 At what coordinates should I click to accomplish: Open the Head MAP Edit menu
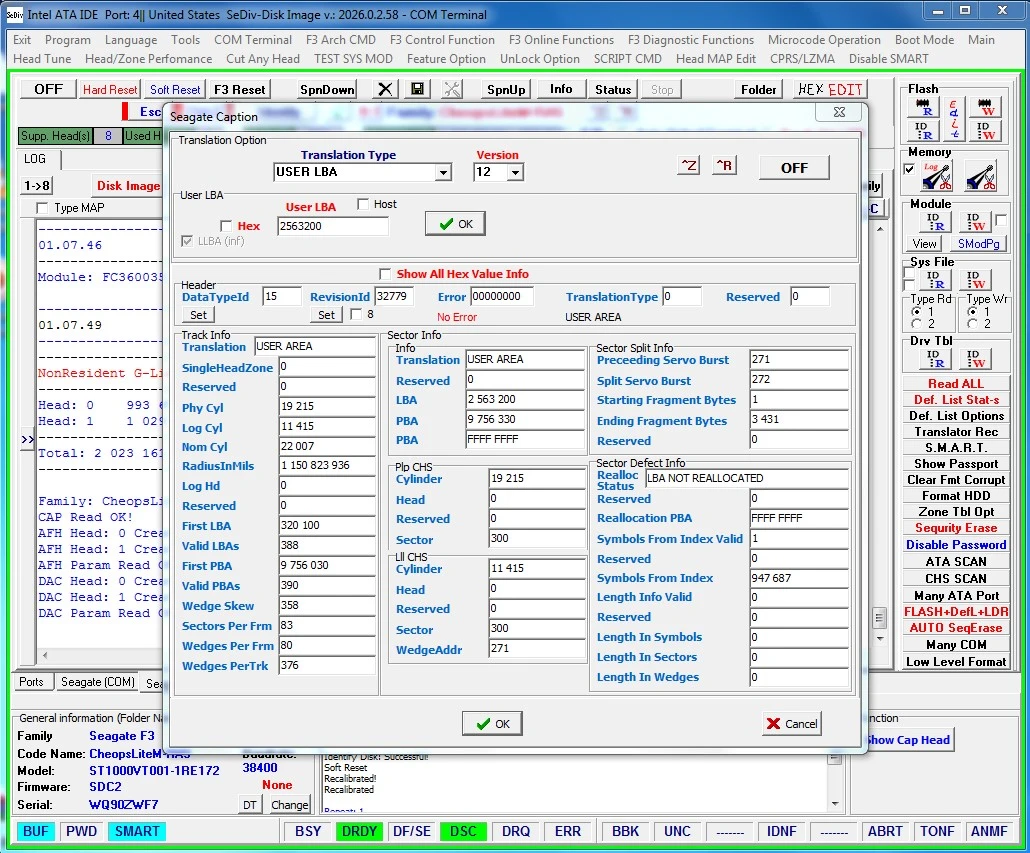coord(715,59)
